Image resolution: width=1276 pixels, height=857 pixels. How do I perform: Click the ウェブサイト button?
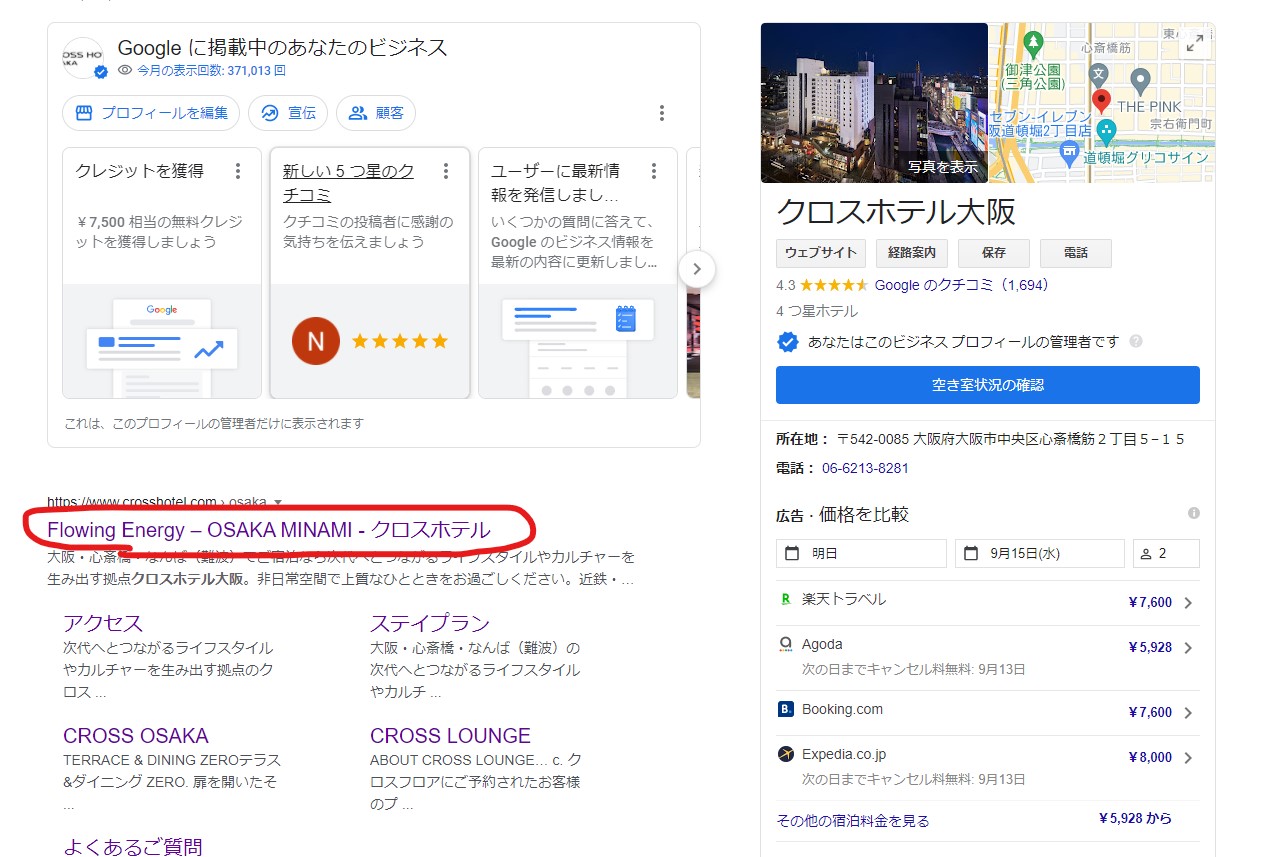point(821,253)
